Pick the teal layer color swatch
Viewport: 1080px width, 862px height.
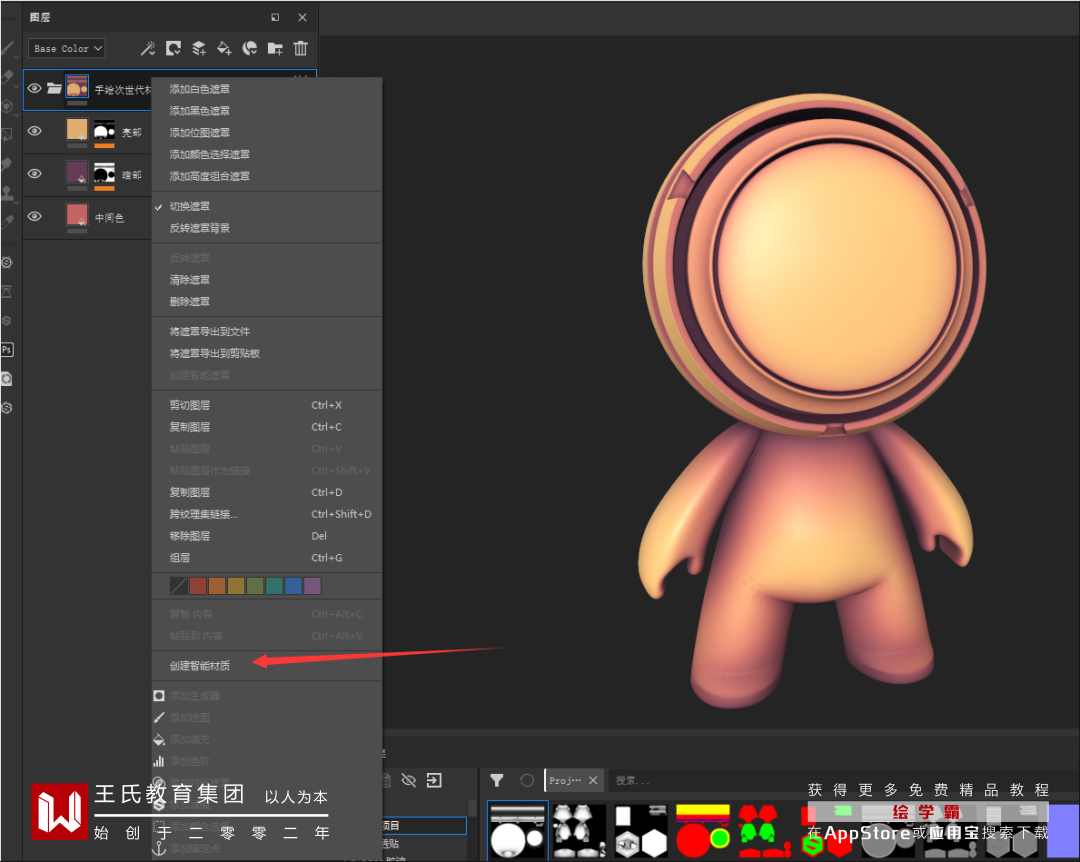[274, 586]
